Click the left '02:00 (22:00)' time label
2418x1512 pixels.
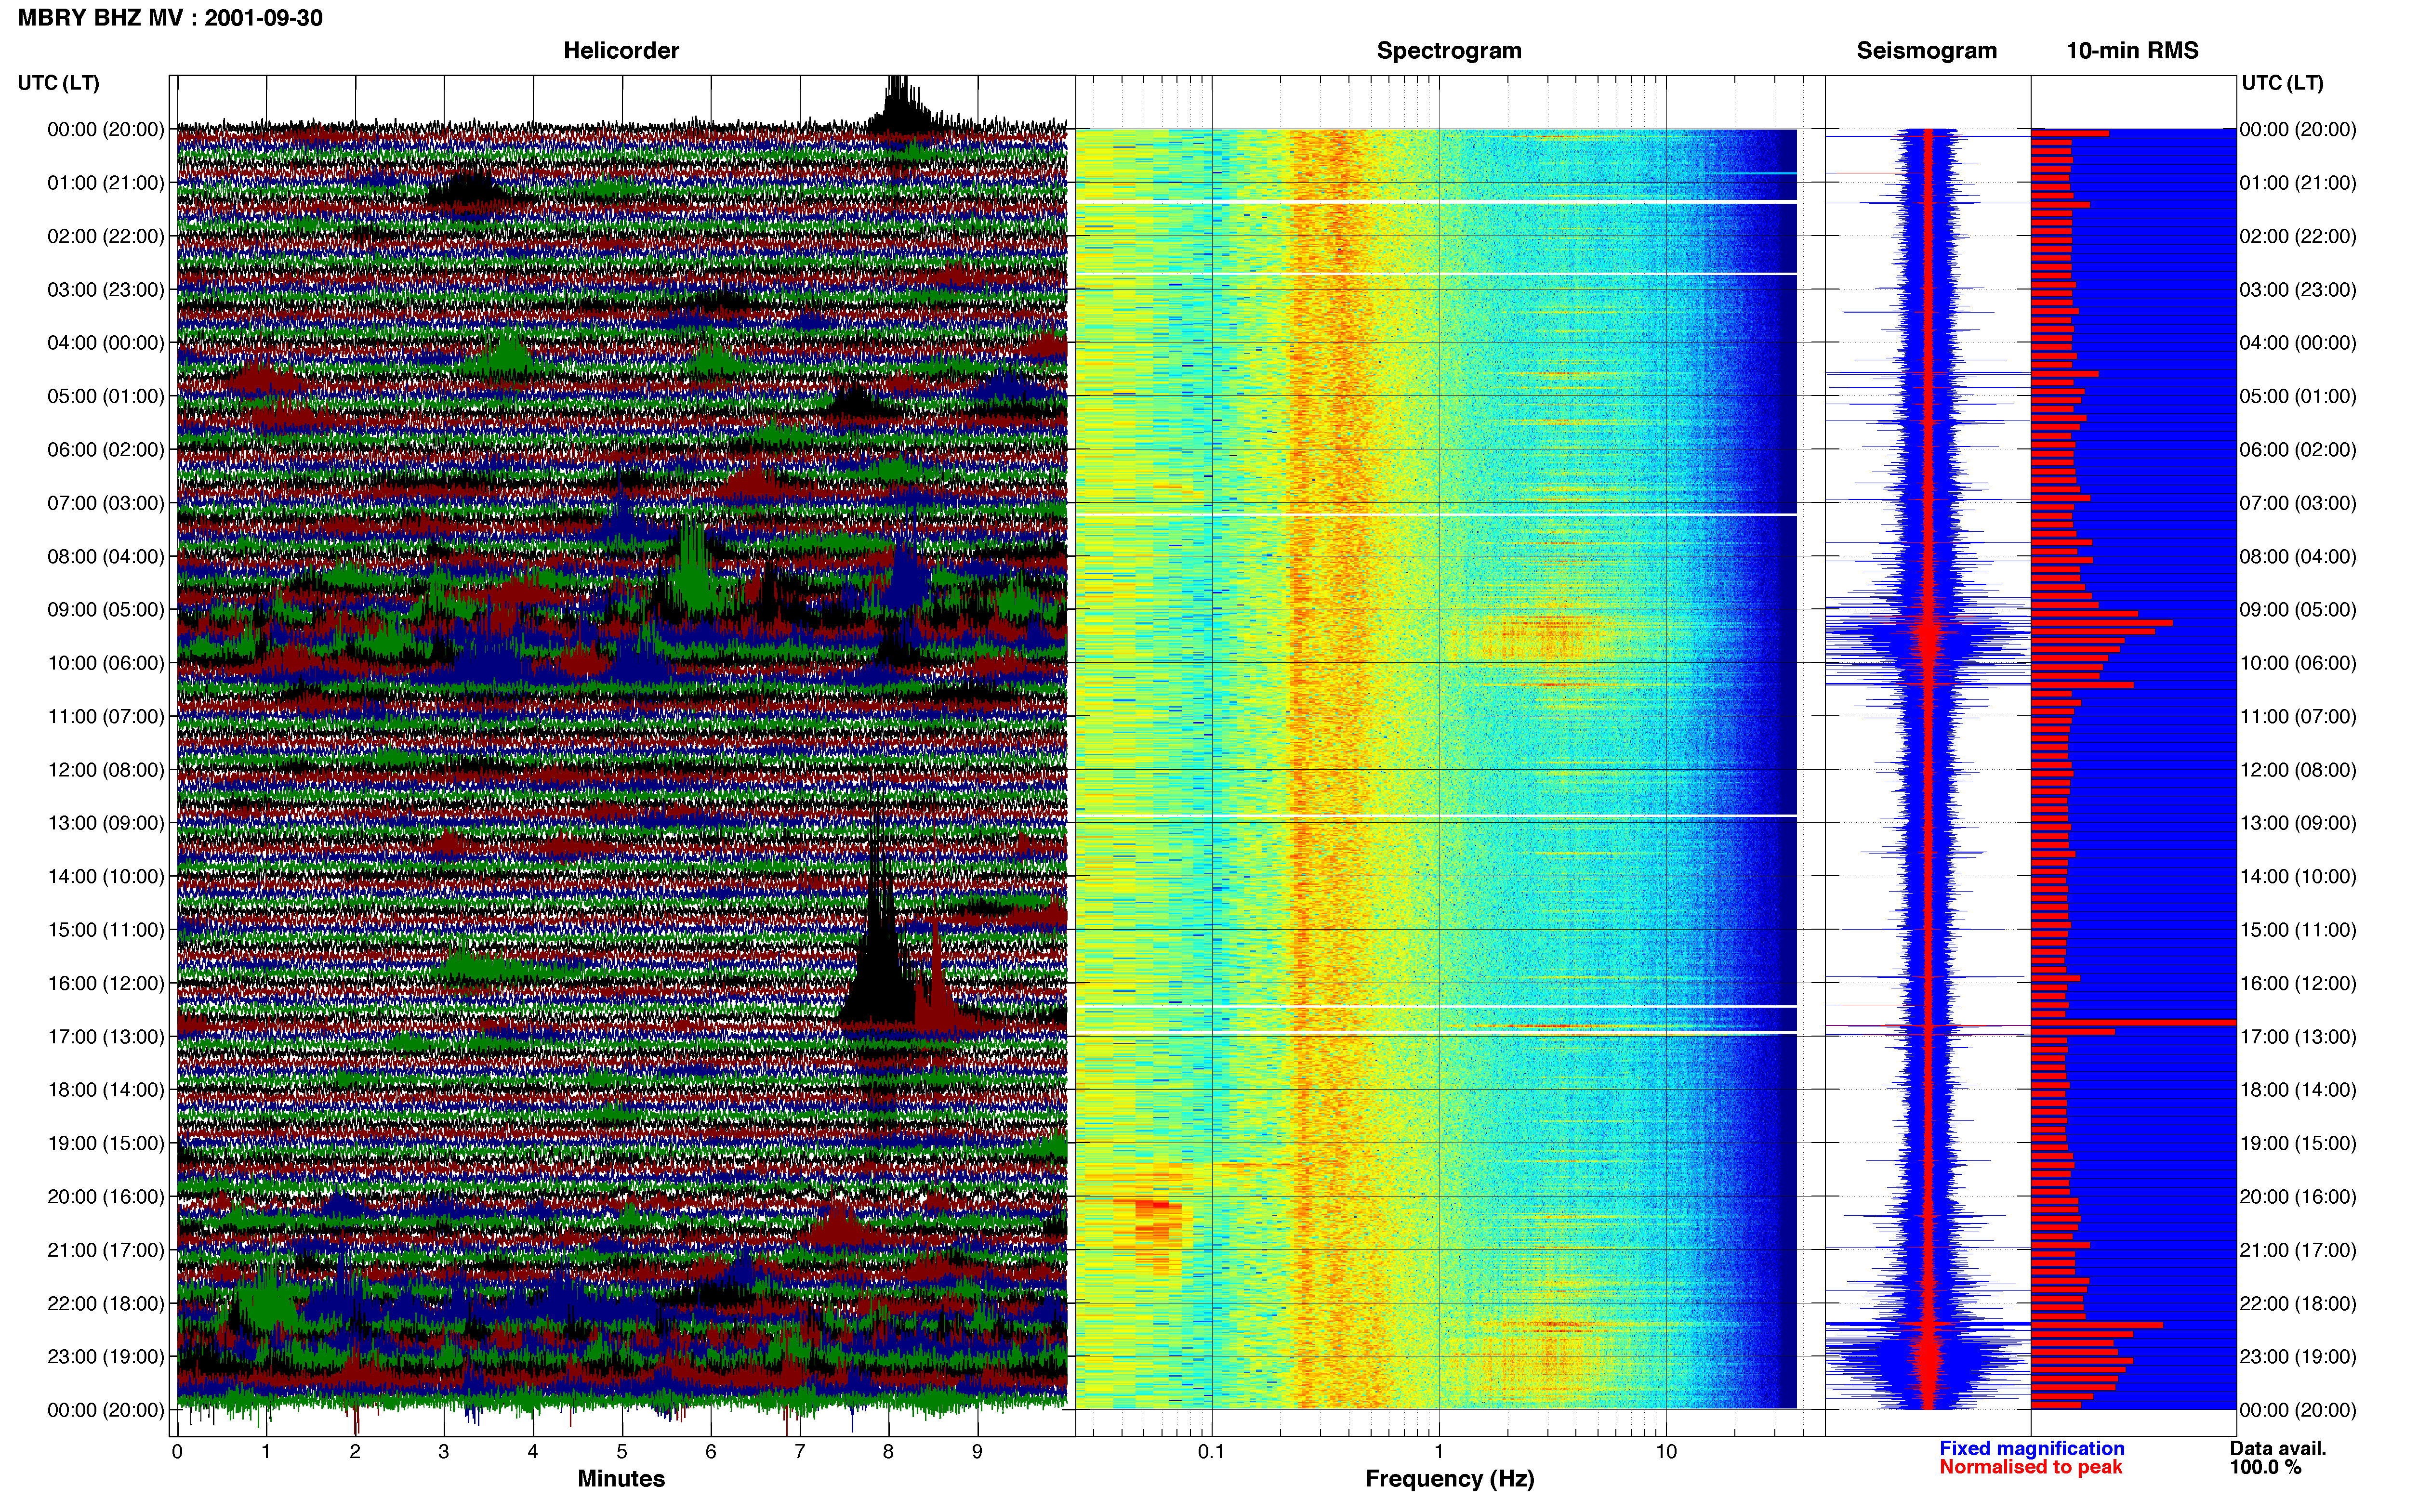(x=106, y=236)
